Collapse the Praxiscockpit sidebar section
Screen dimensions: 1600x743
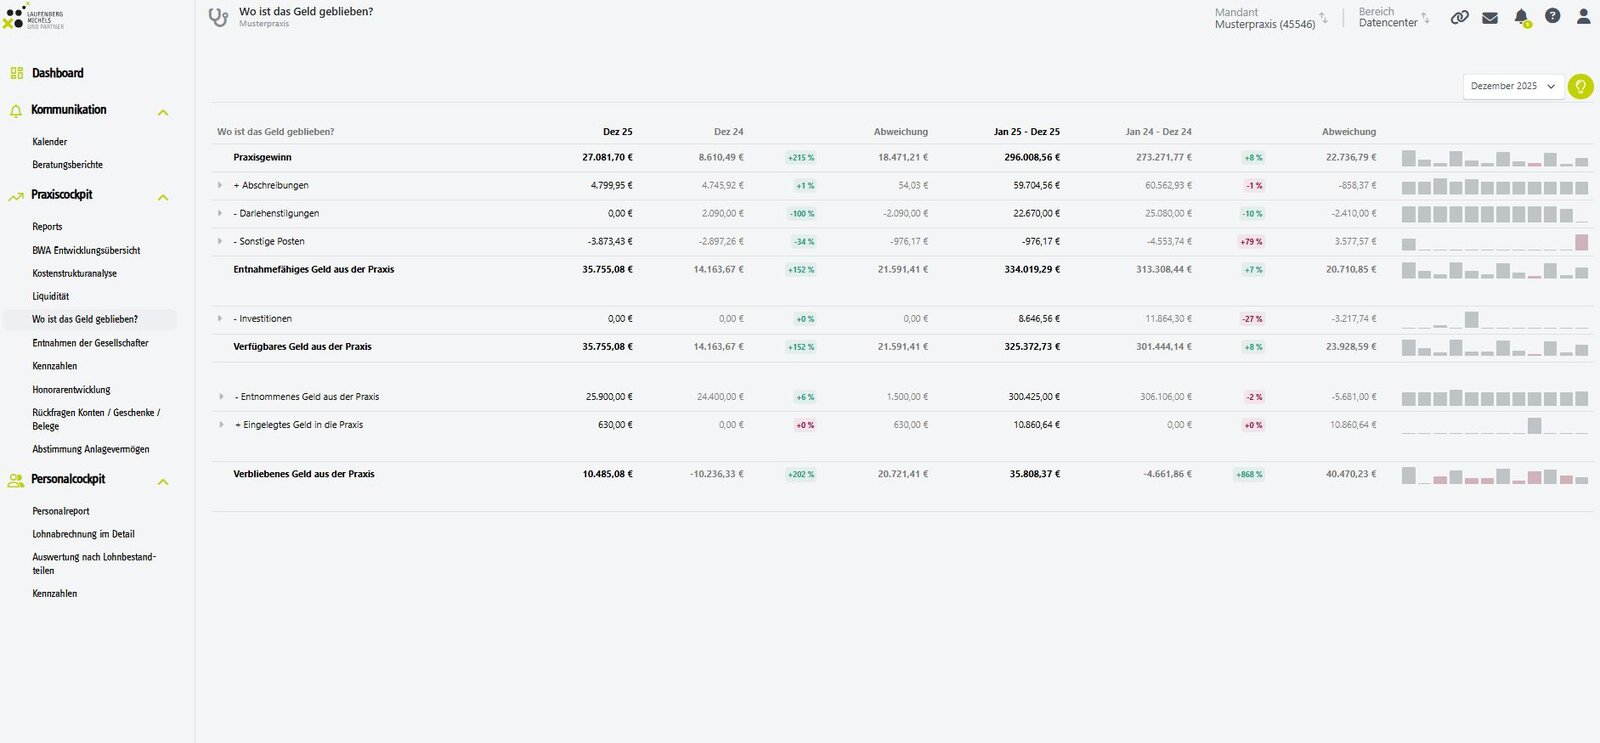click(163, 197)
